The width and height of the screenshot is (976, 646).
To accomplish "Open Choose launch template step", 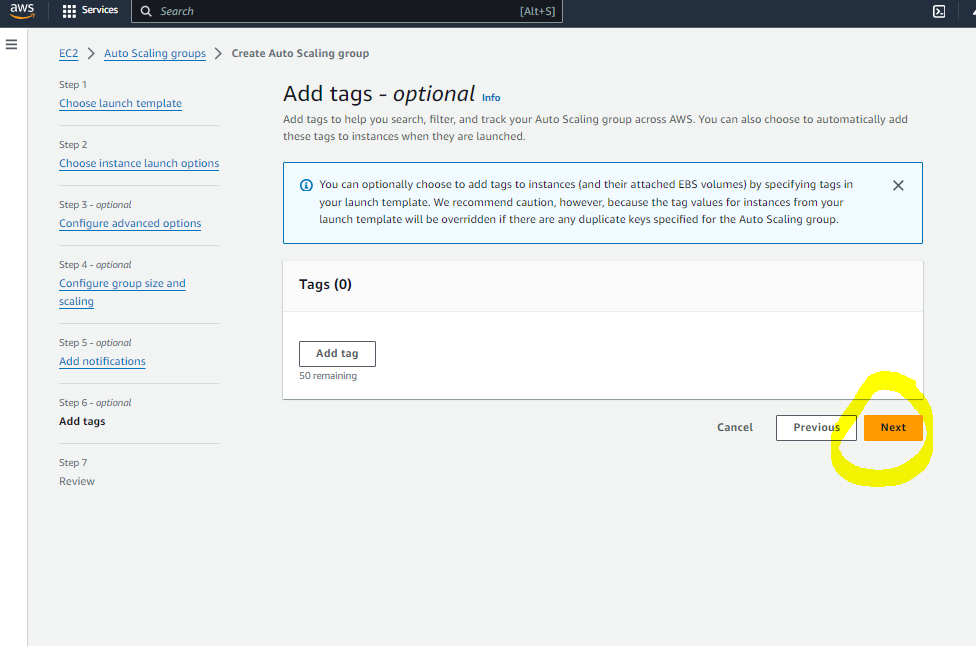I will click(120, 103).
